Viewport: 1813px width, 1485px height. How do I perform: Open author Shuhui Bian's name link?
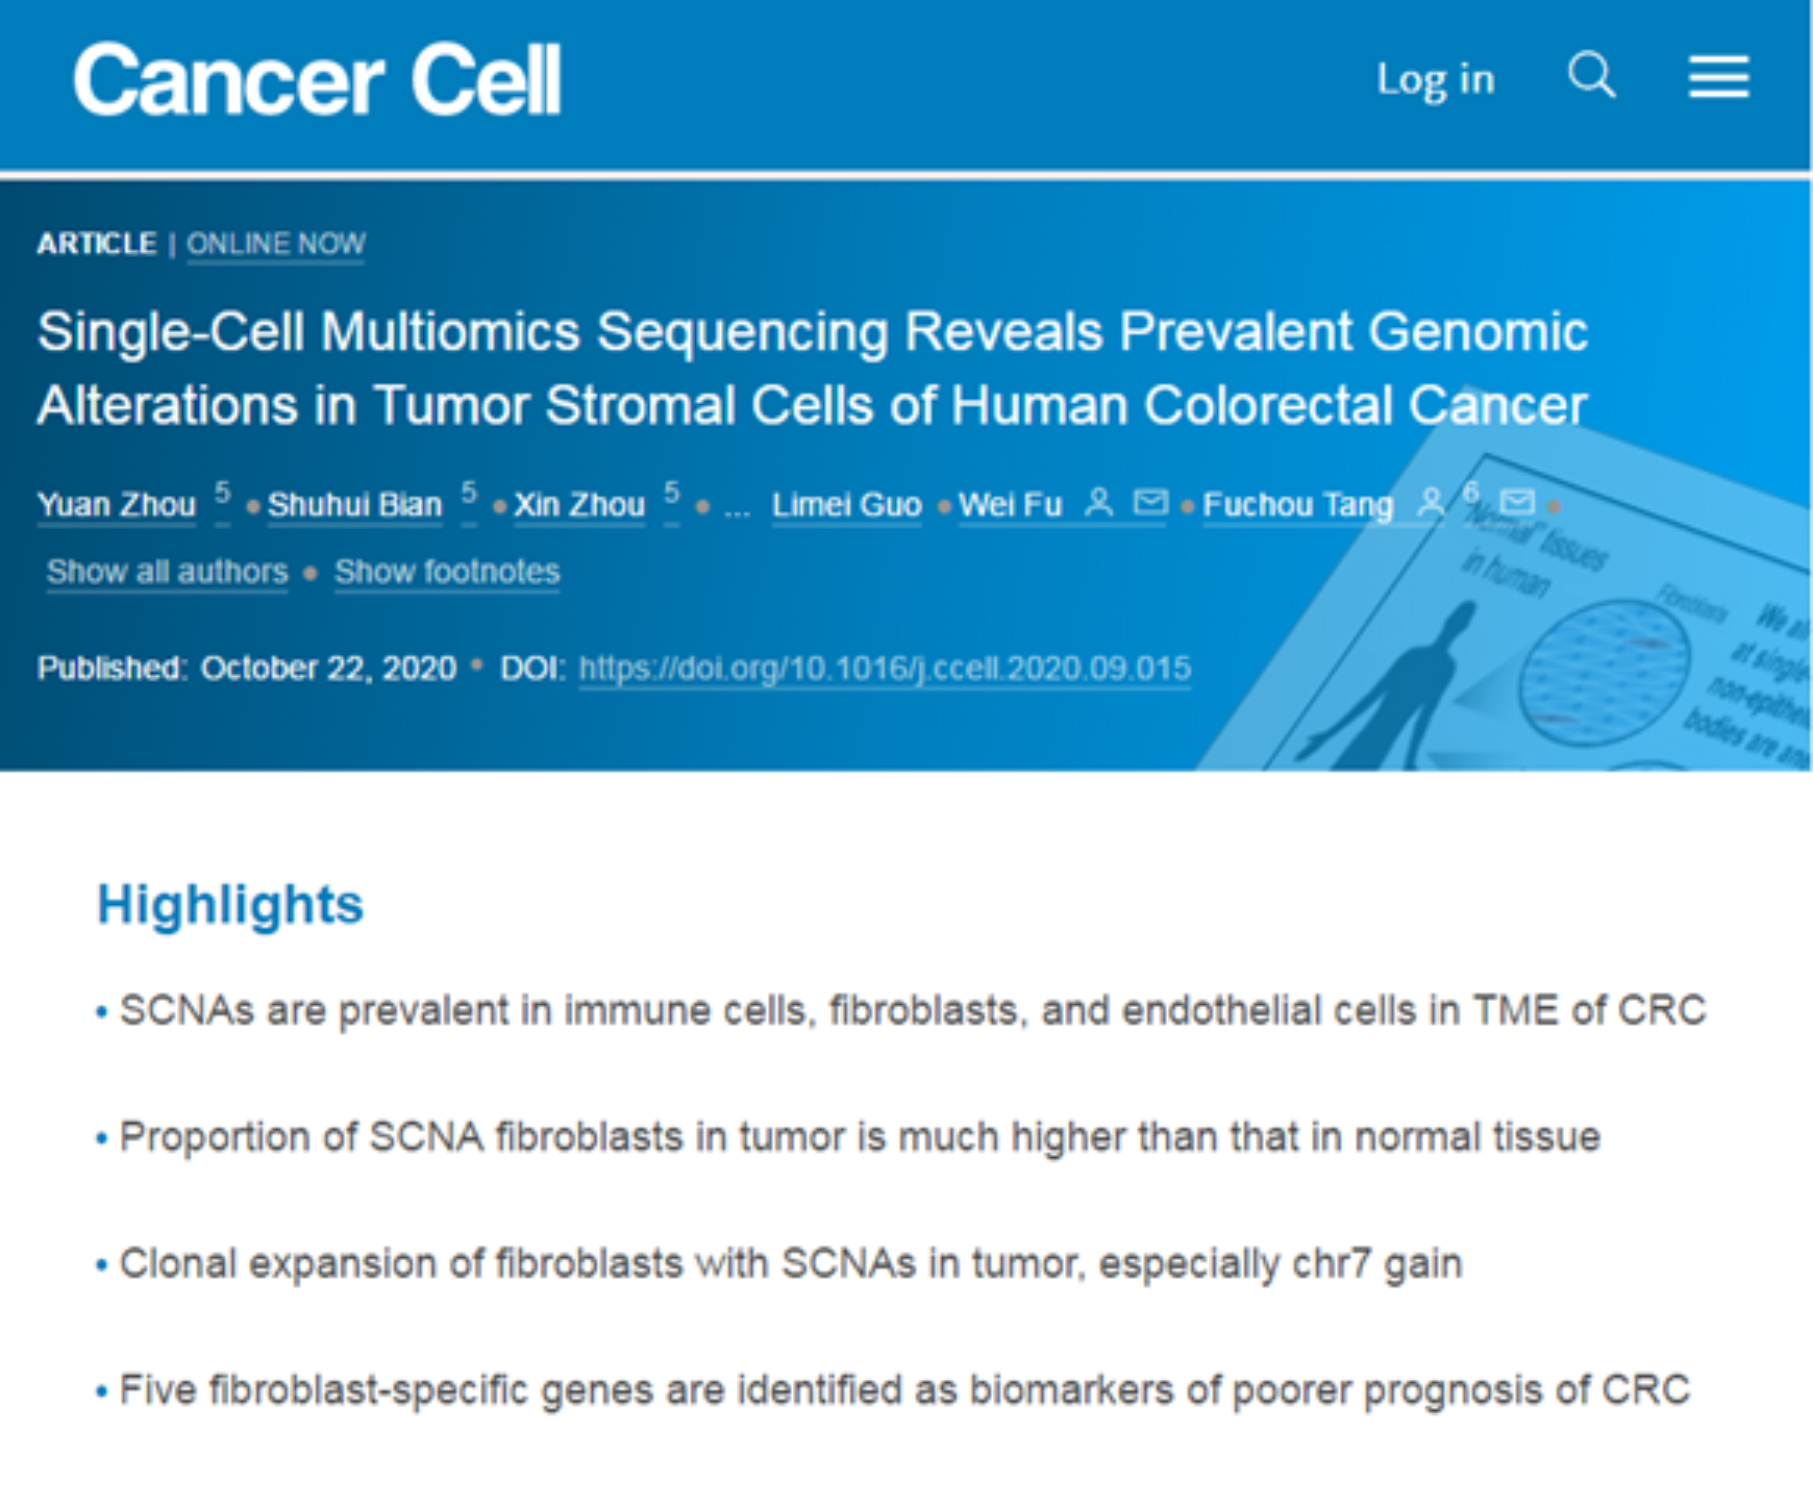[354, 505]
